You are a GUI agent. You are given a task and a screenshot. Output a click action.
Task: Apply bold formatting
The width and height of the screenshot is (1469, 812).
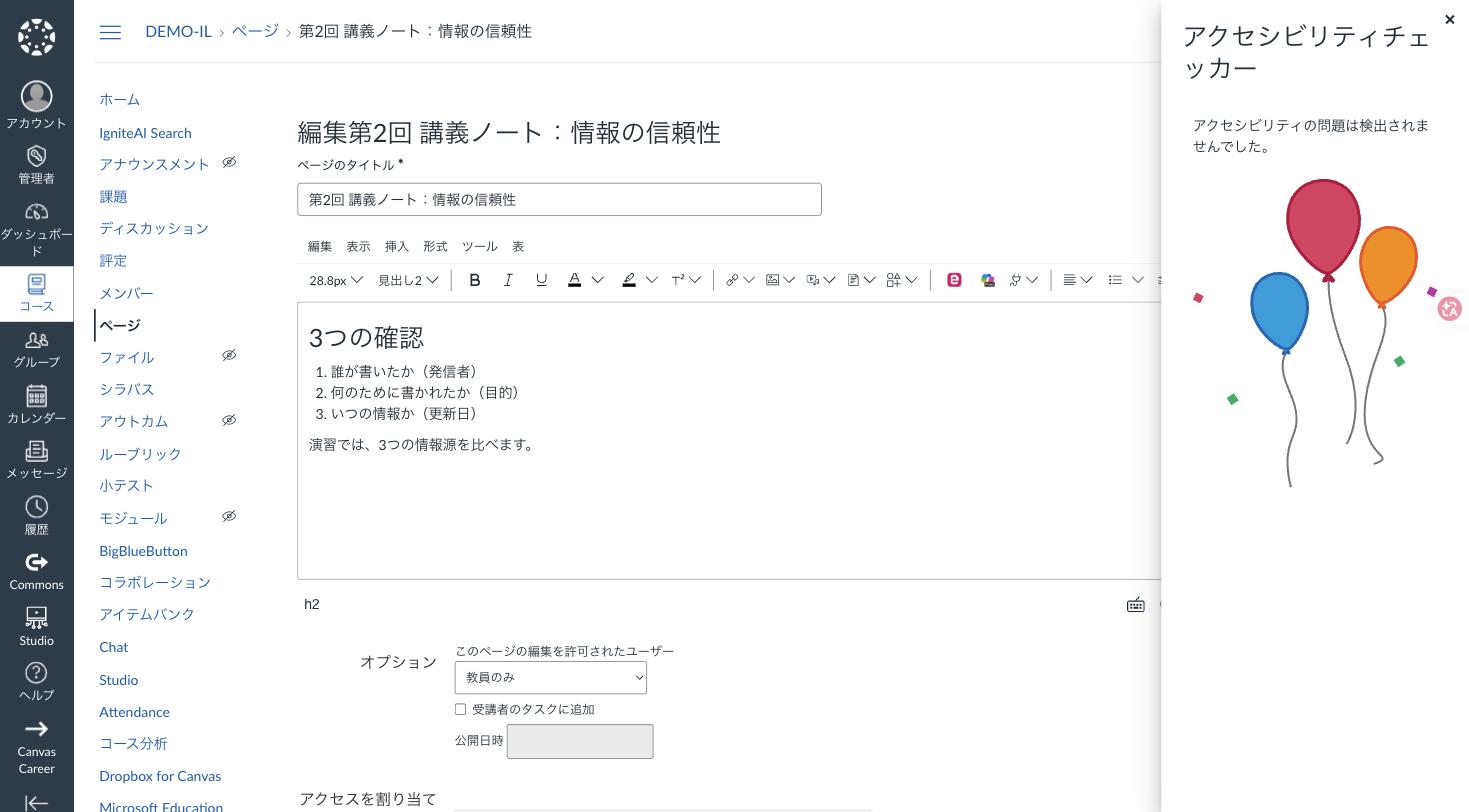475,280
